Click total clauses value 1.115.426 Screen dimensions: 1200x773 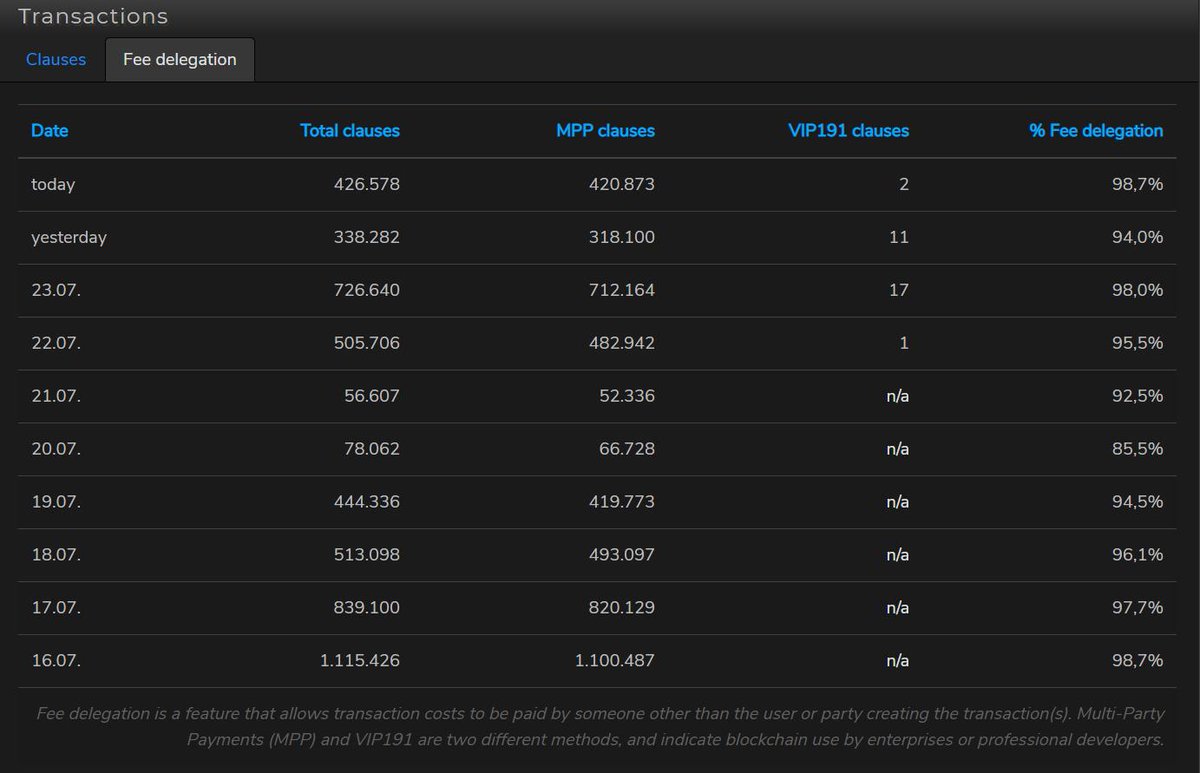click(x=360, y=661)
